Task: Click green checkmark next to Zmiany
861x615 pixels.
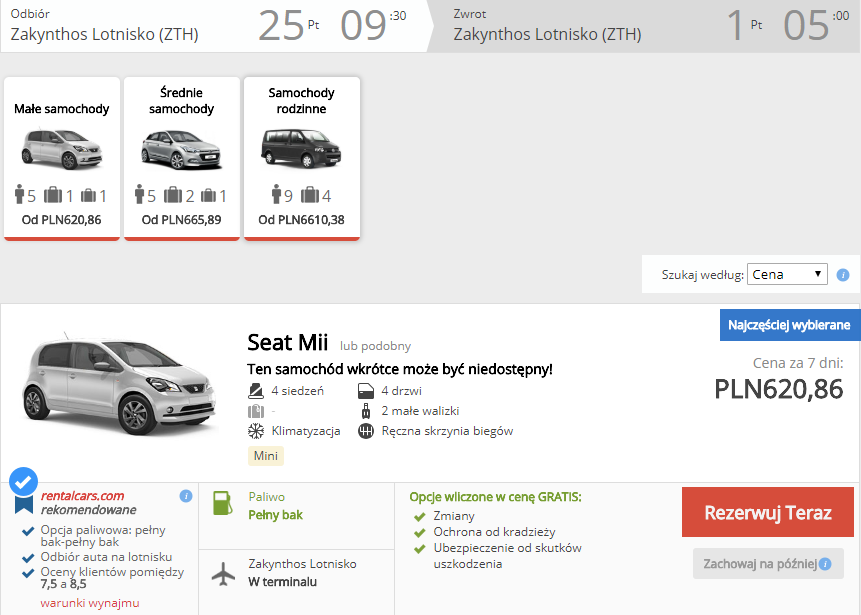Action: coord(420,517)
